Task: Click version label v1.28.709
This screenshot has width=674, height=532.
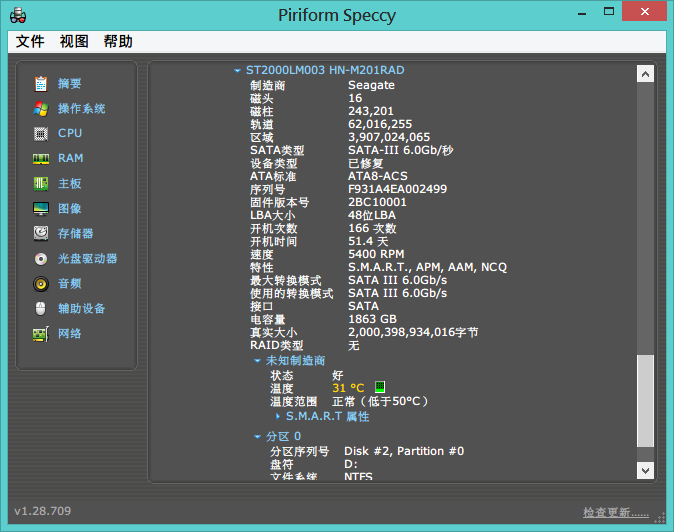Action: (x=43, y=511)
